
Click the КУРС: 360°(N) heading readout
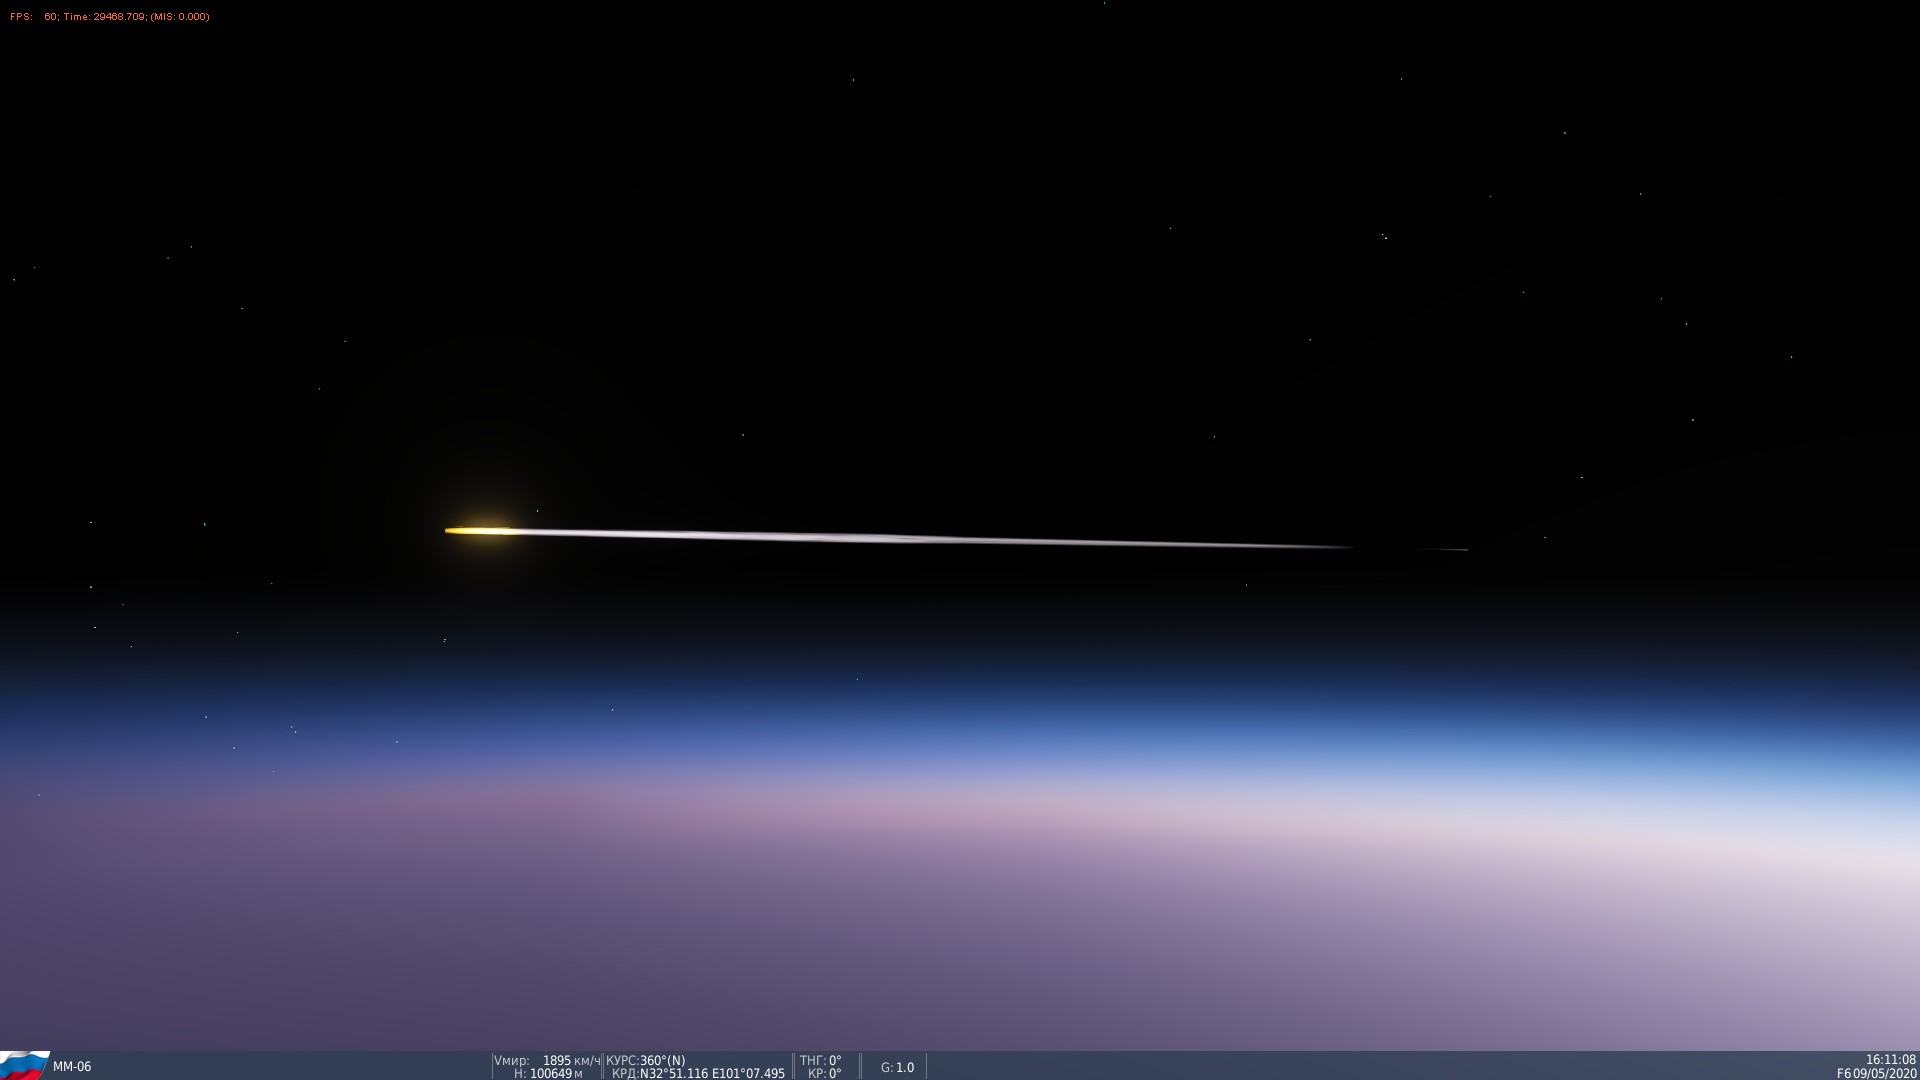tap(646, 1060)
